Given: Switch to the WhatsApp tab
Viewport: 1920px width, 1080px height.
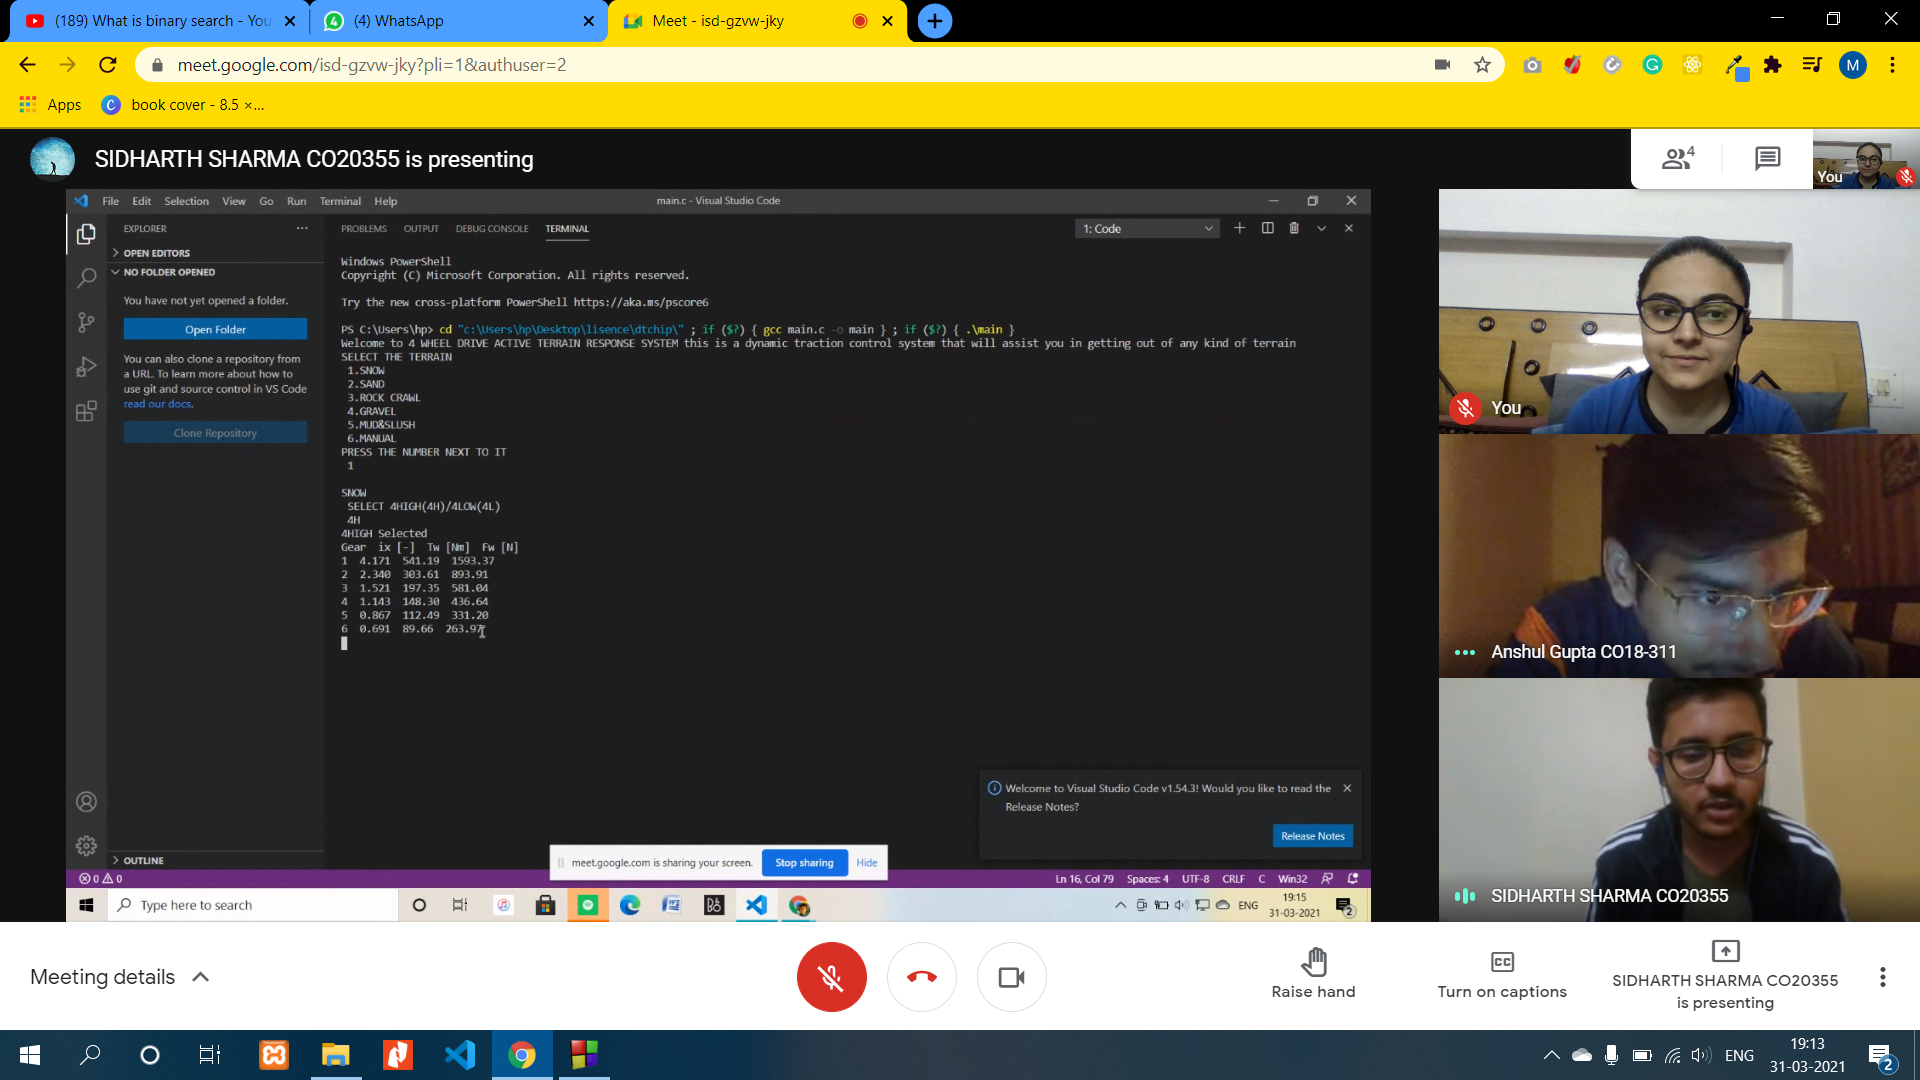Looking at the screenshot, I should (x=455, y=21).
